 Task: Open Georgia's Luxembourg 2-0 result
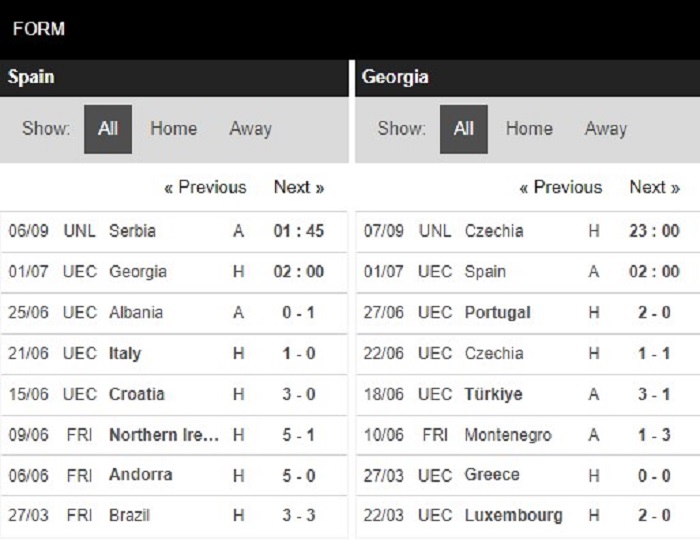click(x=528, y=516)
